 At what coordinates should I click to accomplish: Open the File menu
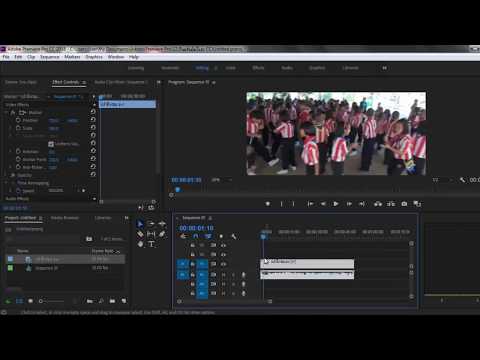tap(6, 57)
